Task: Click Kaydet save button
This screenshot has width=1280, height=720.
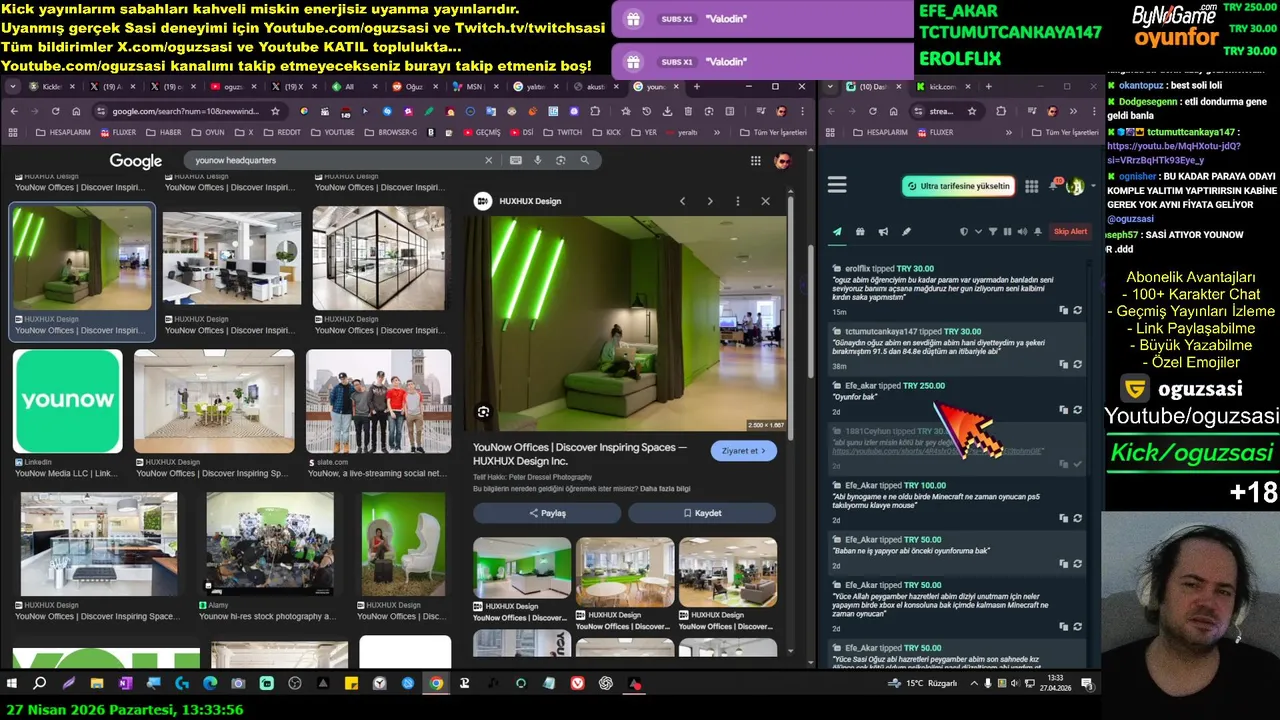Action: coord(702,513)
